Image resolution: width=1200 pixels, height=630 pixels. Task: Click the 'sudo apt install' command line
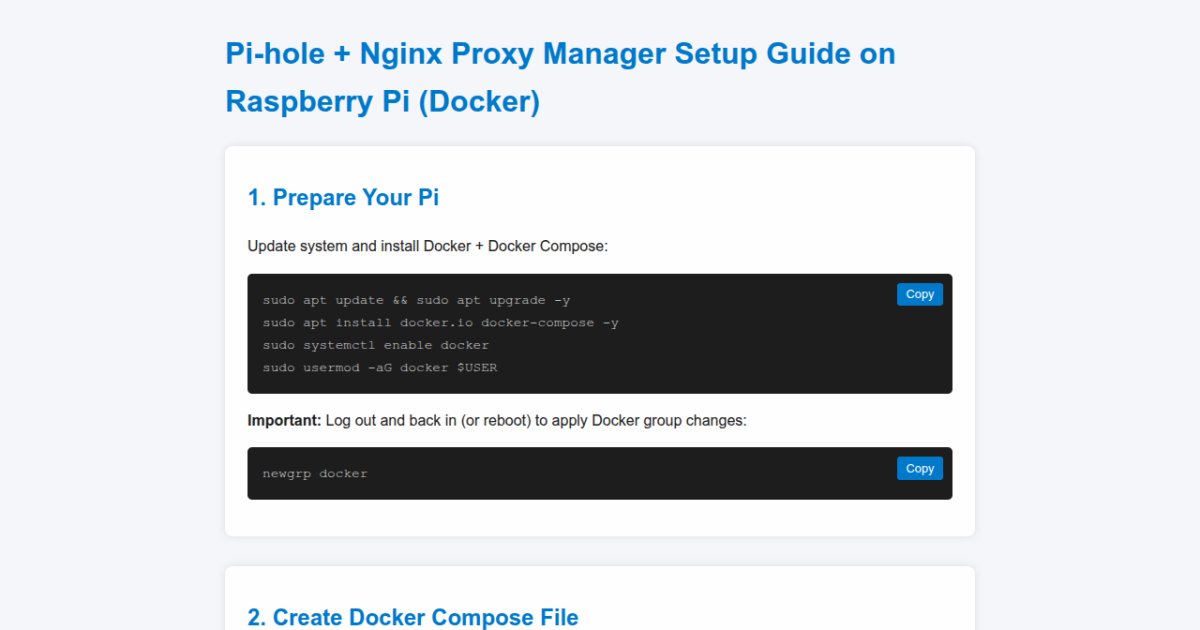(x=327, y=323)
